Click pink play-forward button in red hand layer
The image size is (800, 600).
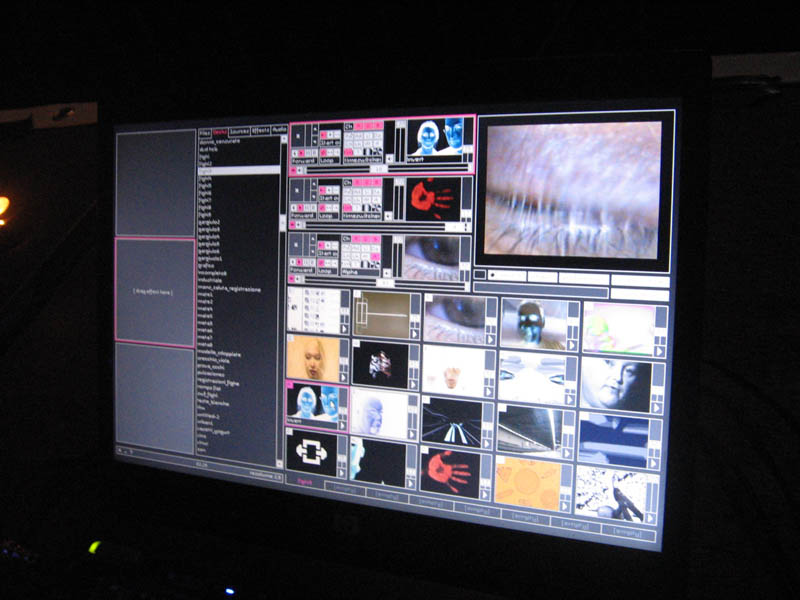click(300, 208)
